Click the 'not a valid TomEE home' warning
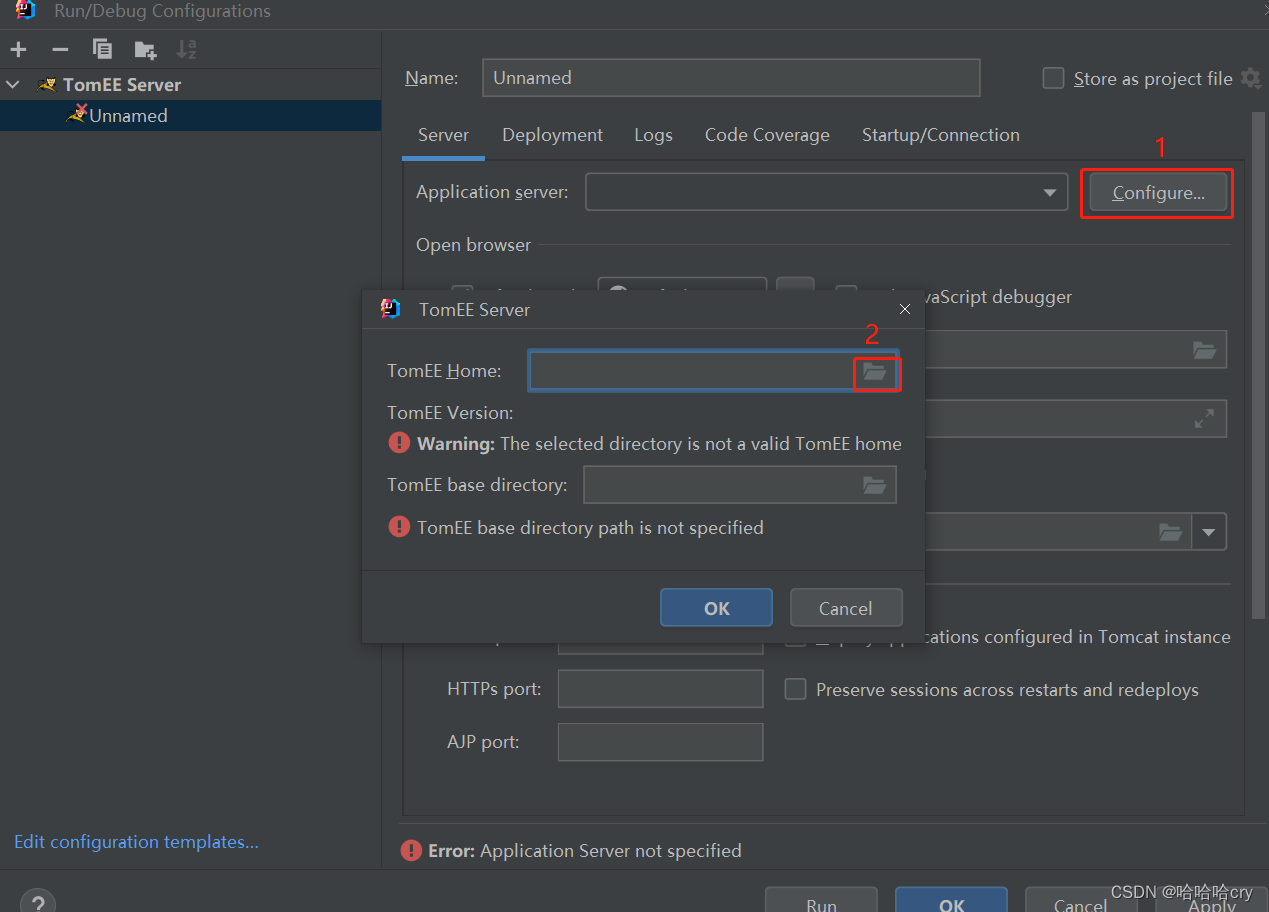 (659, 443)
